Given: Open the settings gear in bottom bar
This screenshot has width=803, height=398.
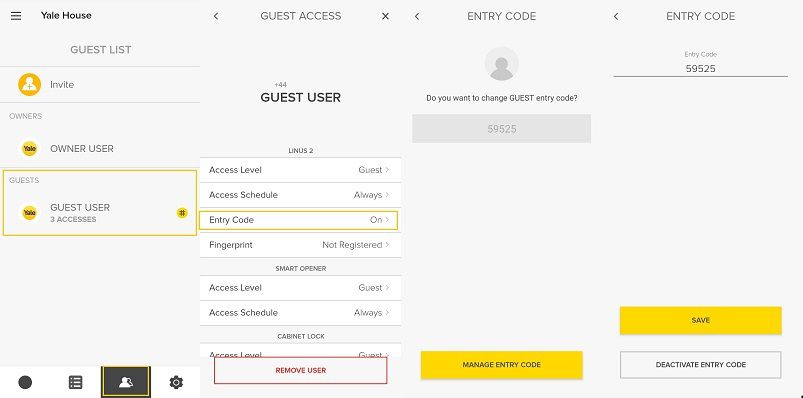Looking at the screenshot, I should (x=176, y=382).
